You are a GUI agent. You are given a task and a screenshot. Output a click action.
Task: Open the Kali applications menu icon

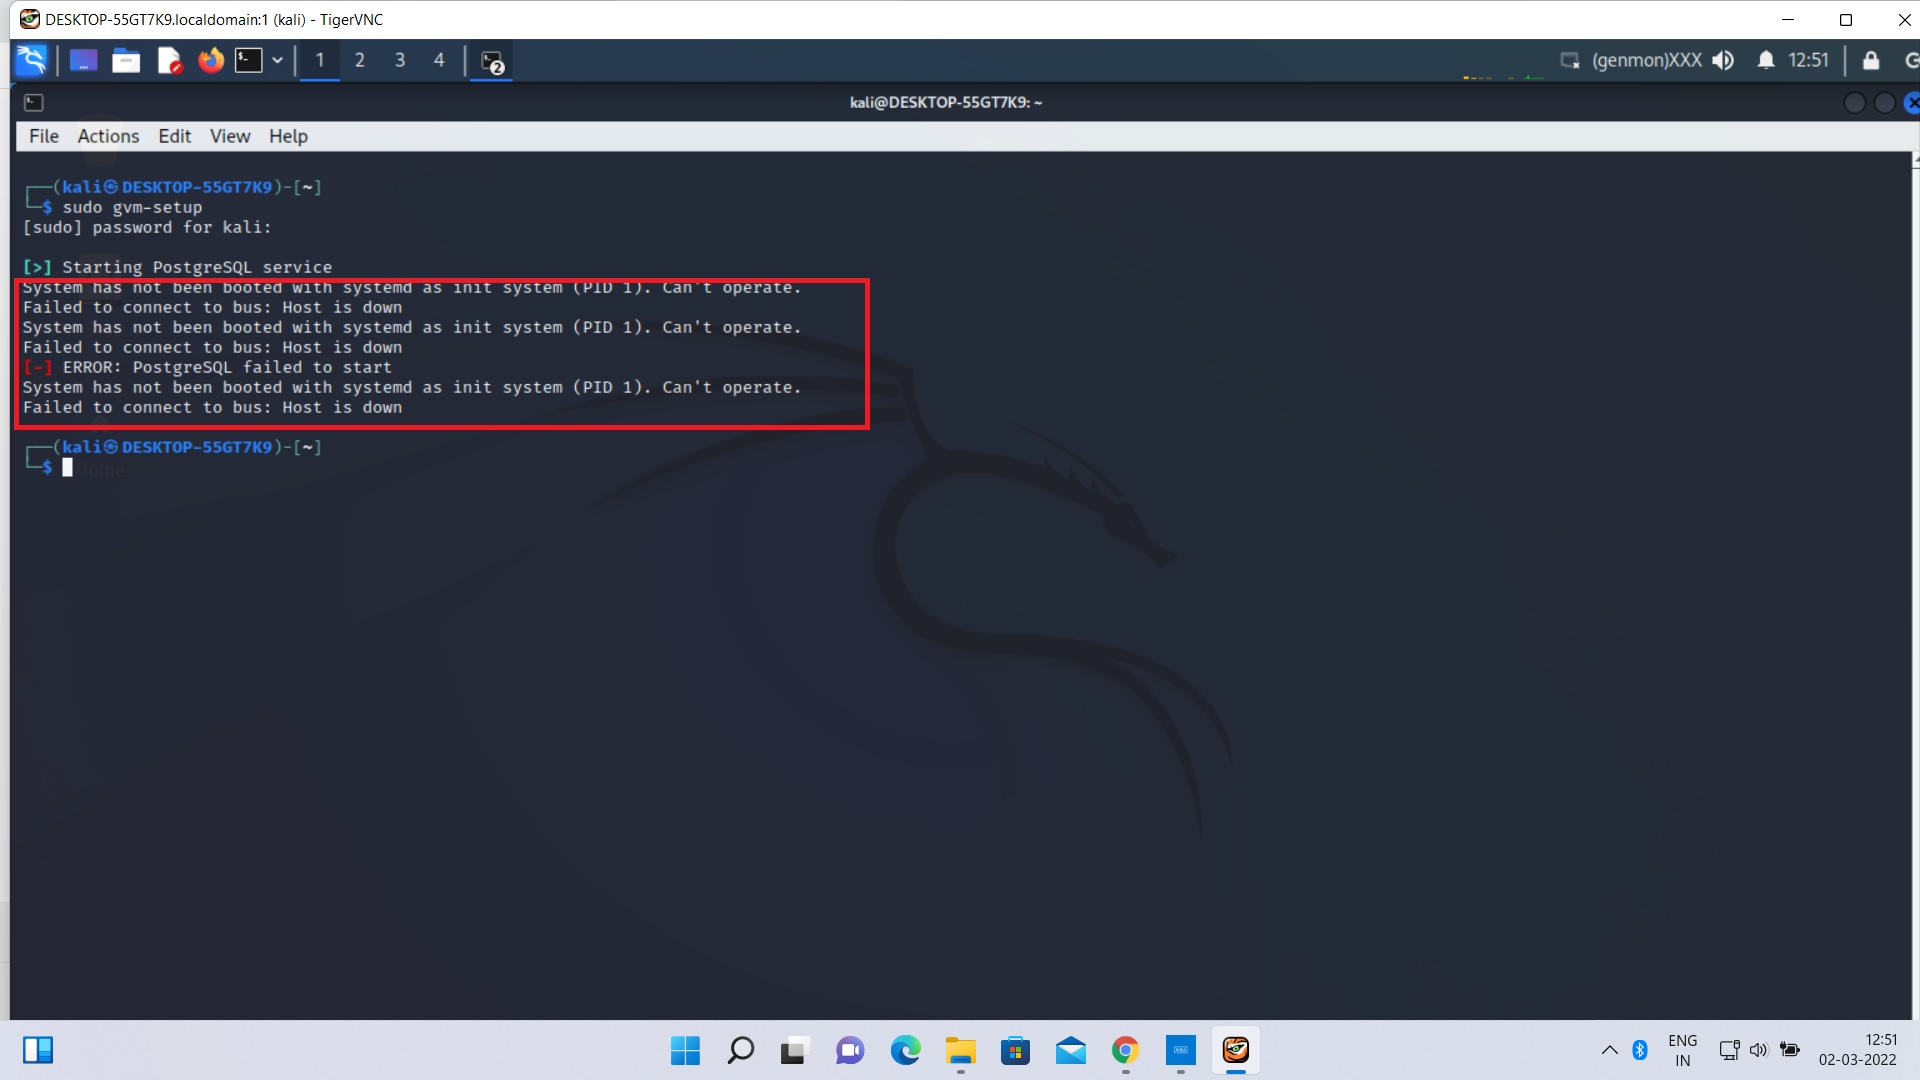tap(31, 60)
